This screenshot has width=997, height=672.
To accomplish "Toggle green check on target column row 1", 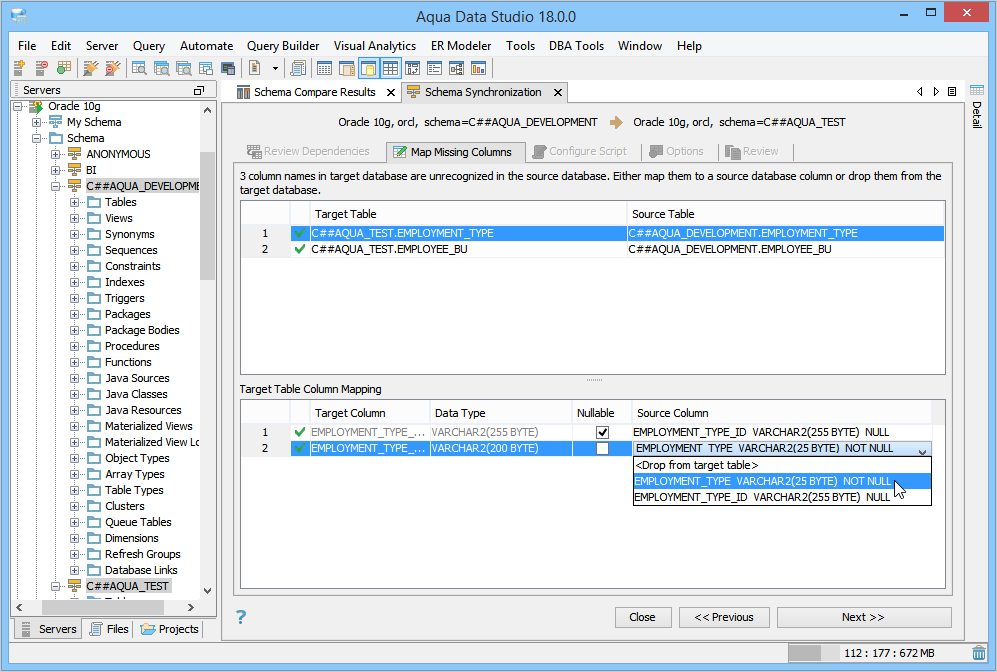I will click(x=300, y=432).
